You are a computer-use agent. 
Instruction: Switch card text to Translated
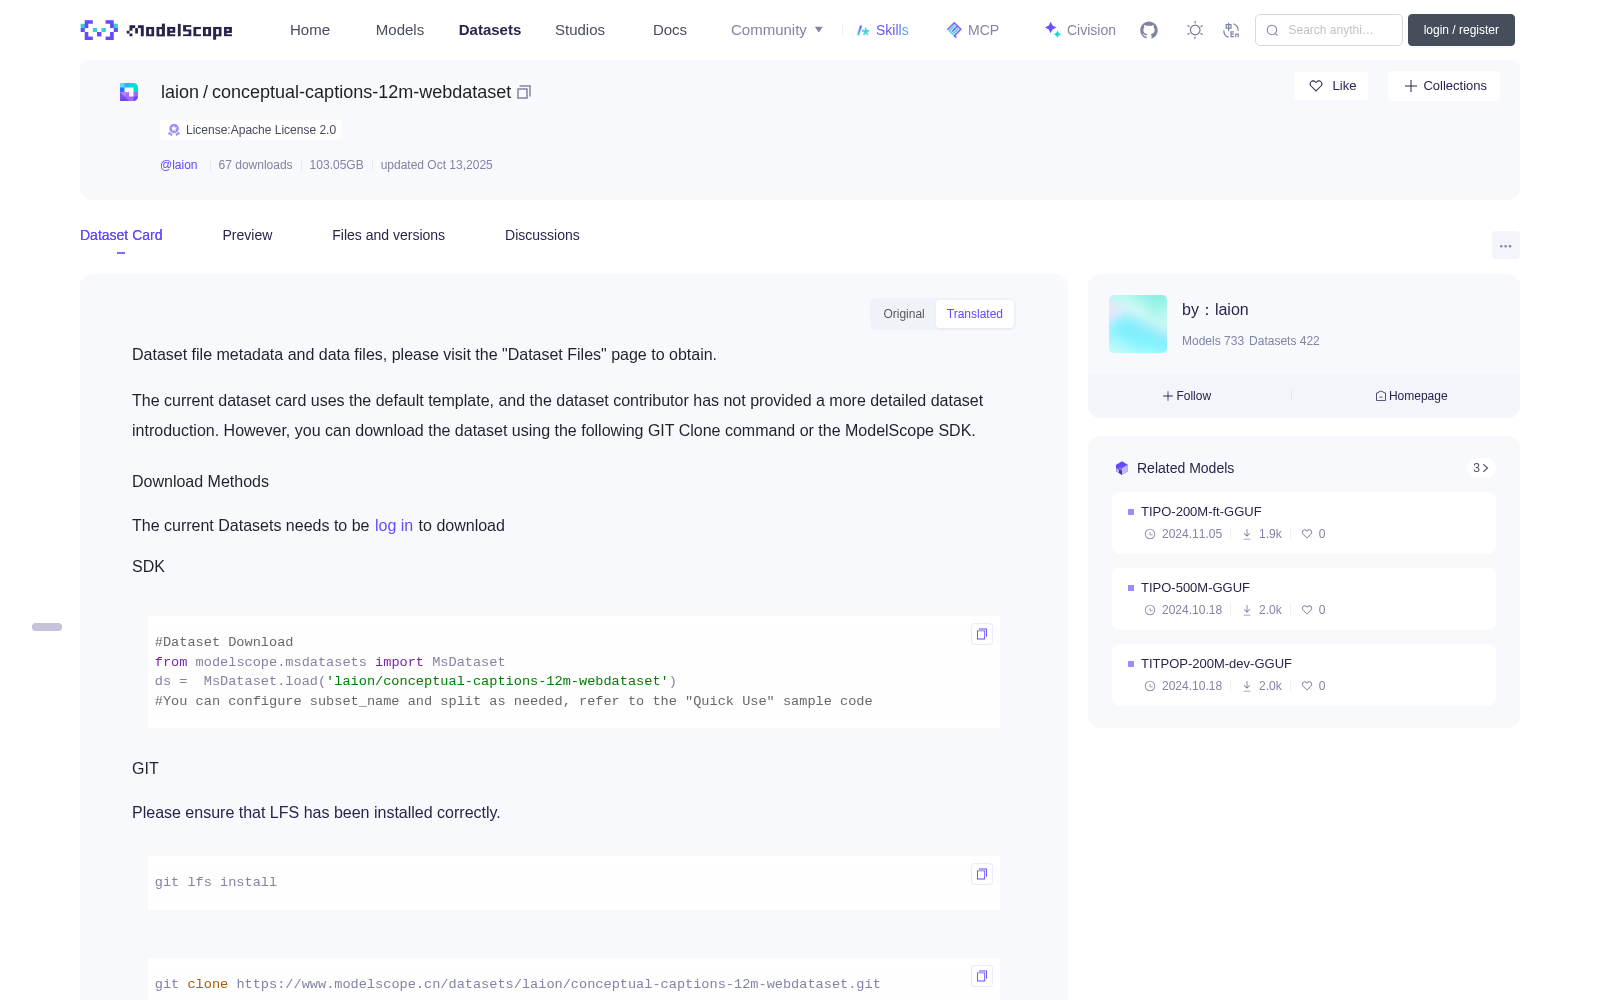pyautogui.click(x=975, y=314)
